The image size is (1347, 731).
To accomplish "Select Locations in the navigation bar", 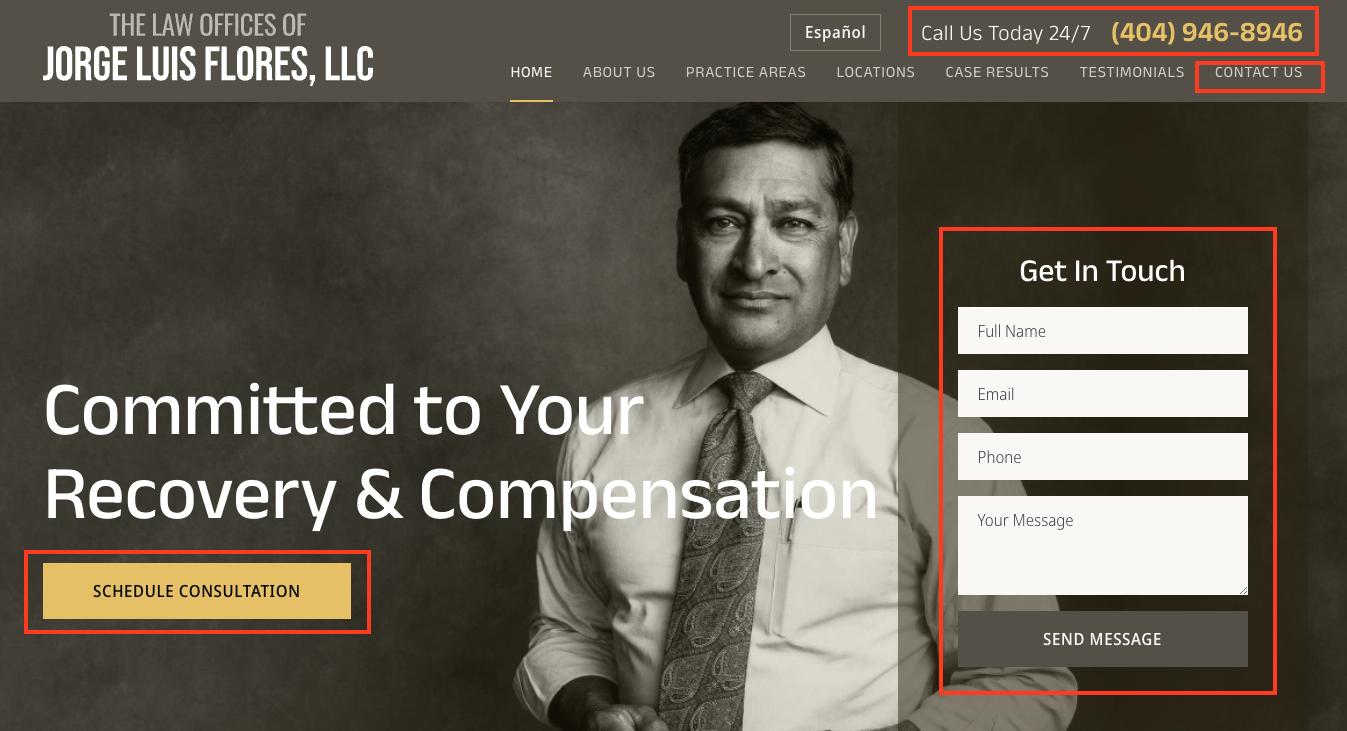I will [876, 72].
